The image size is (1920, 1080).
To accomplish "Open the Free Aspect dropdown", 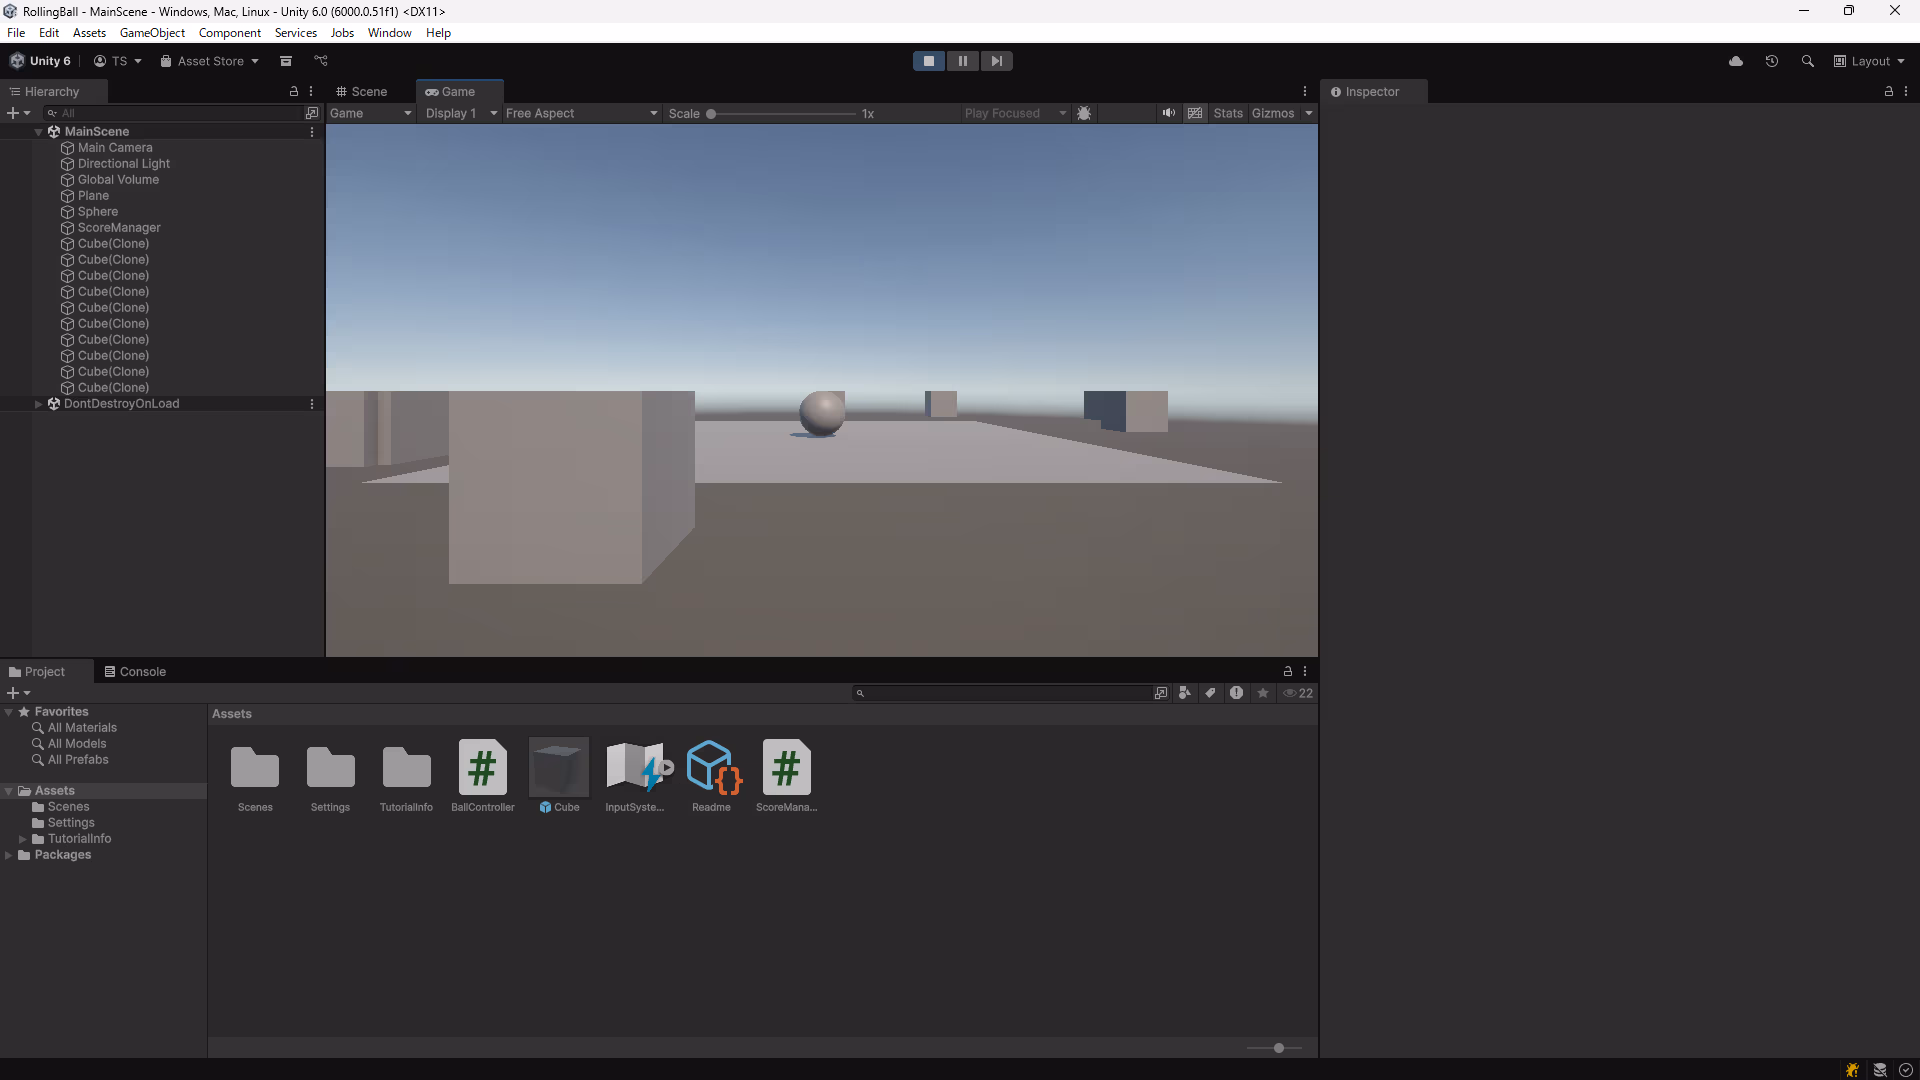I will click(581, 113).
